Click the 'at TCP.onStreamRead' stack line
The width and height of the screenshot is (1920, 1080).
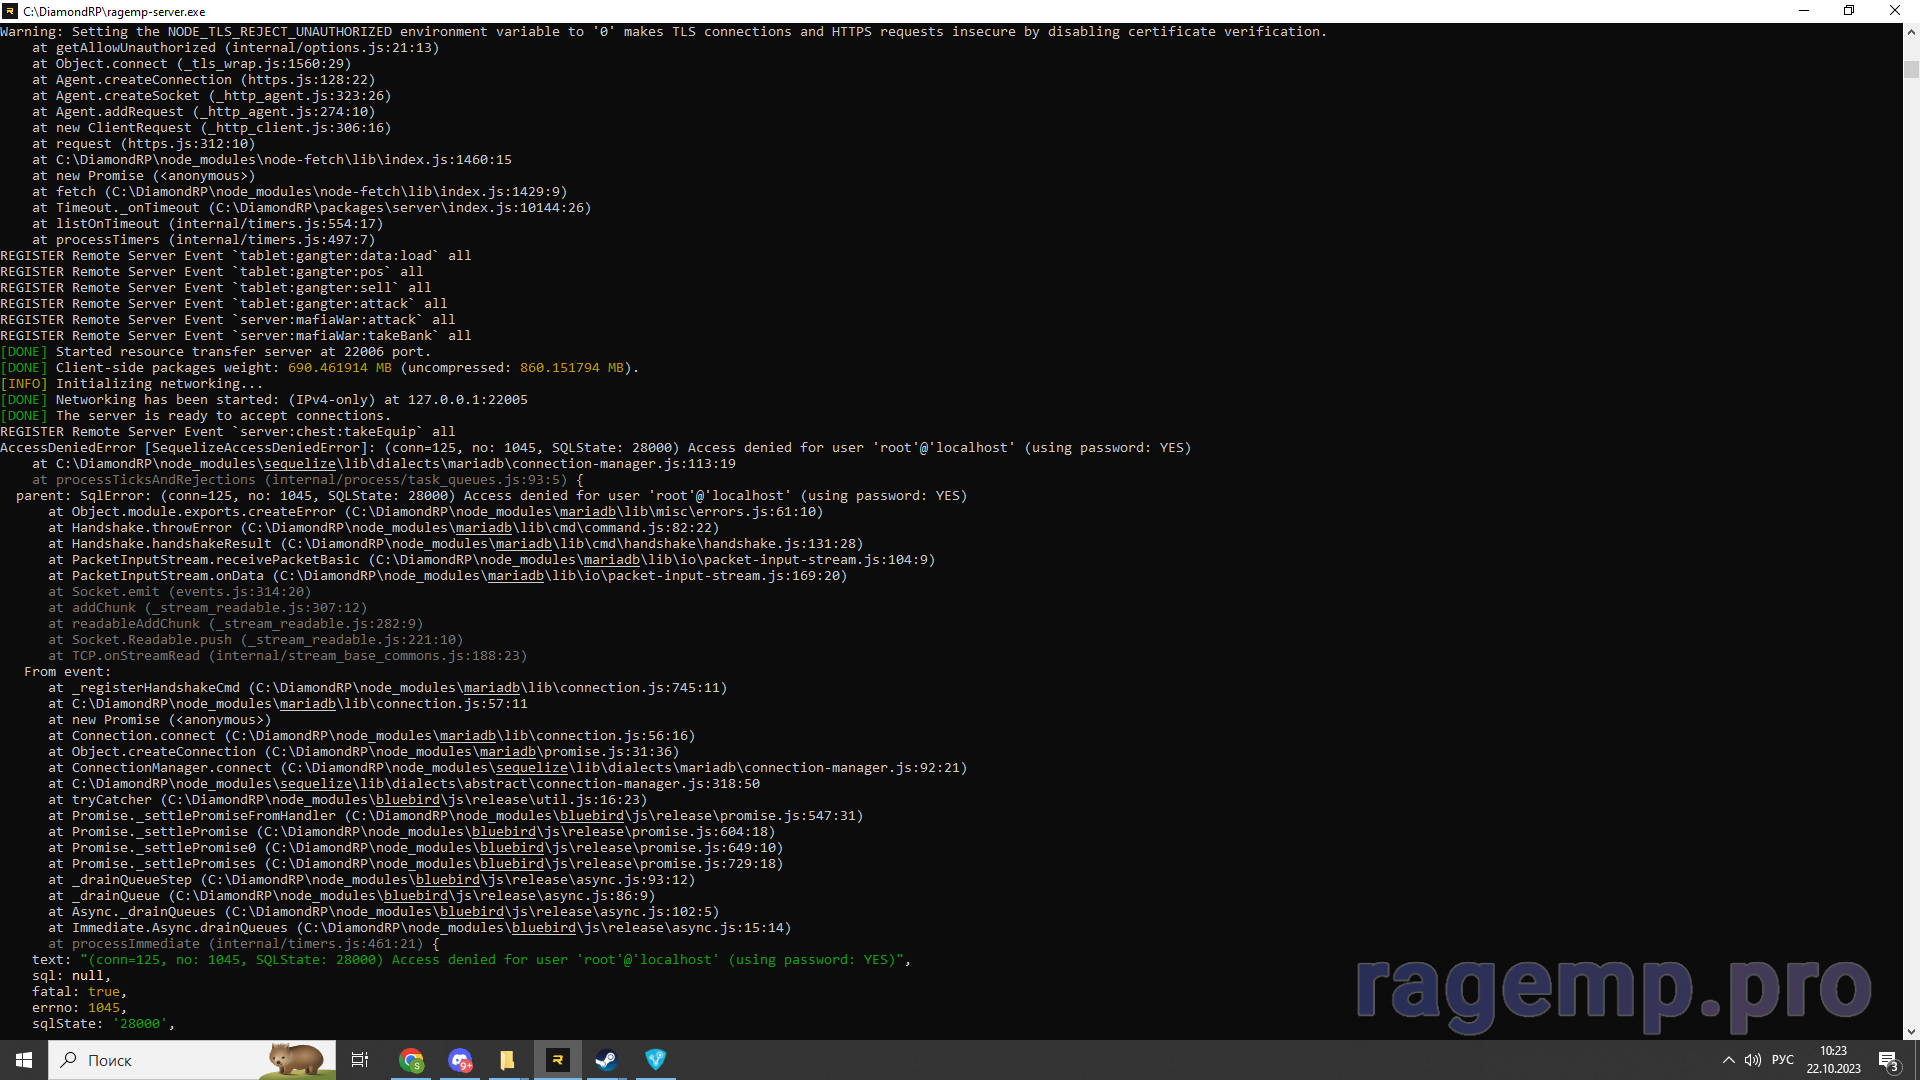[x=288, y=656]
